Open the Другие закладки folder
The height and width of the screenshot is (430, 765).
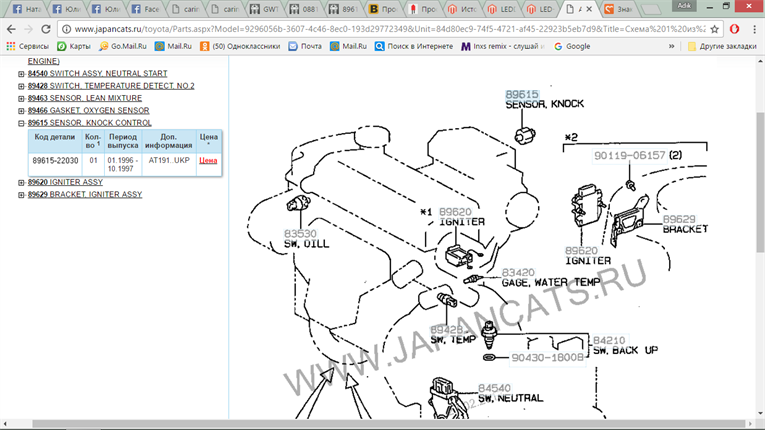[x=720, y=46]
